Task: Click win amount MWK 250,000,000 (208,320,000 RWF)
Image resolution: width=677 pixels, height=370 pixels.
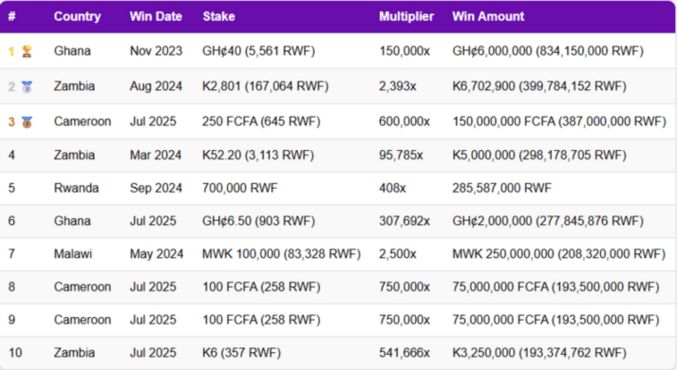Action: coord(559,253)
